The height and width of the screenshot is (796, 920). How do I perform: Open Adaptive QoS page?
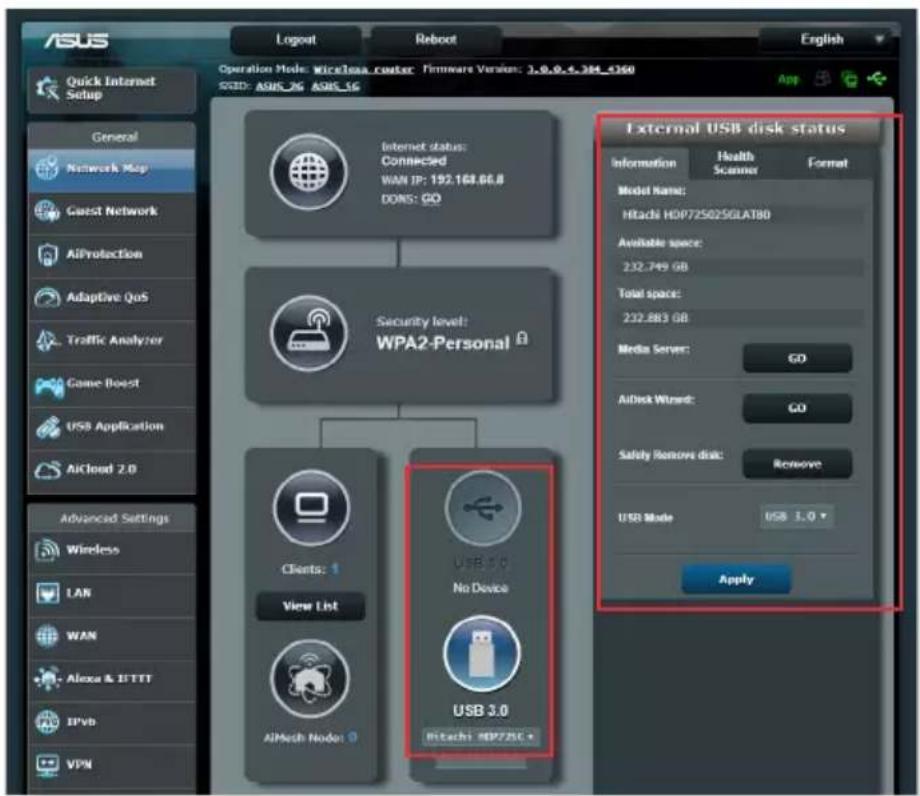click(x=111, y=297)
